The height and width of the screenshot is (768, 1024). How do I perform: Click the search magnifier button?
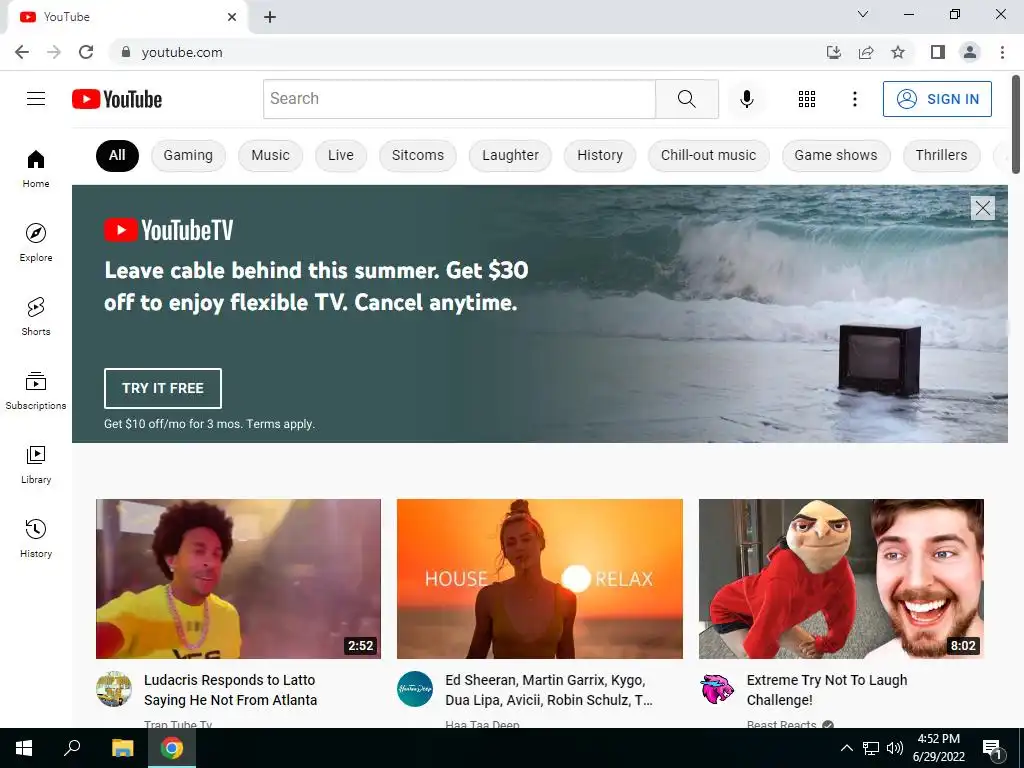(x=686, y=99)
